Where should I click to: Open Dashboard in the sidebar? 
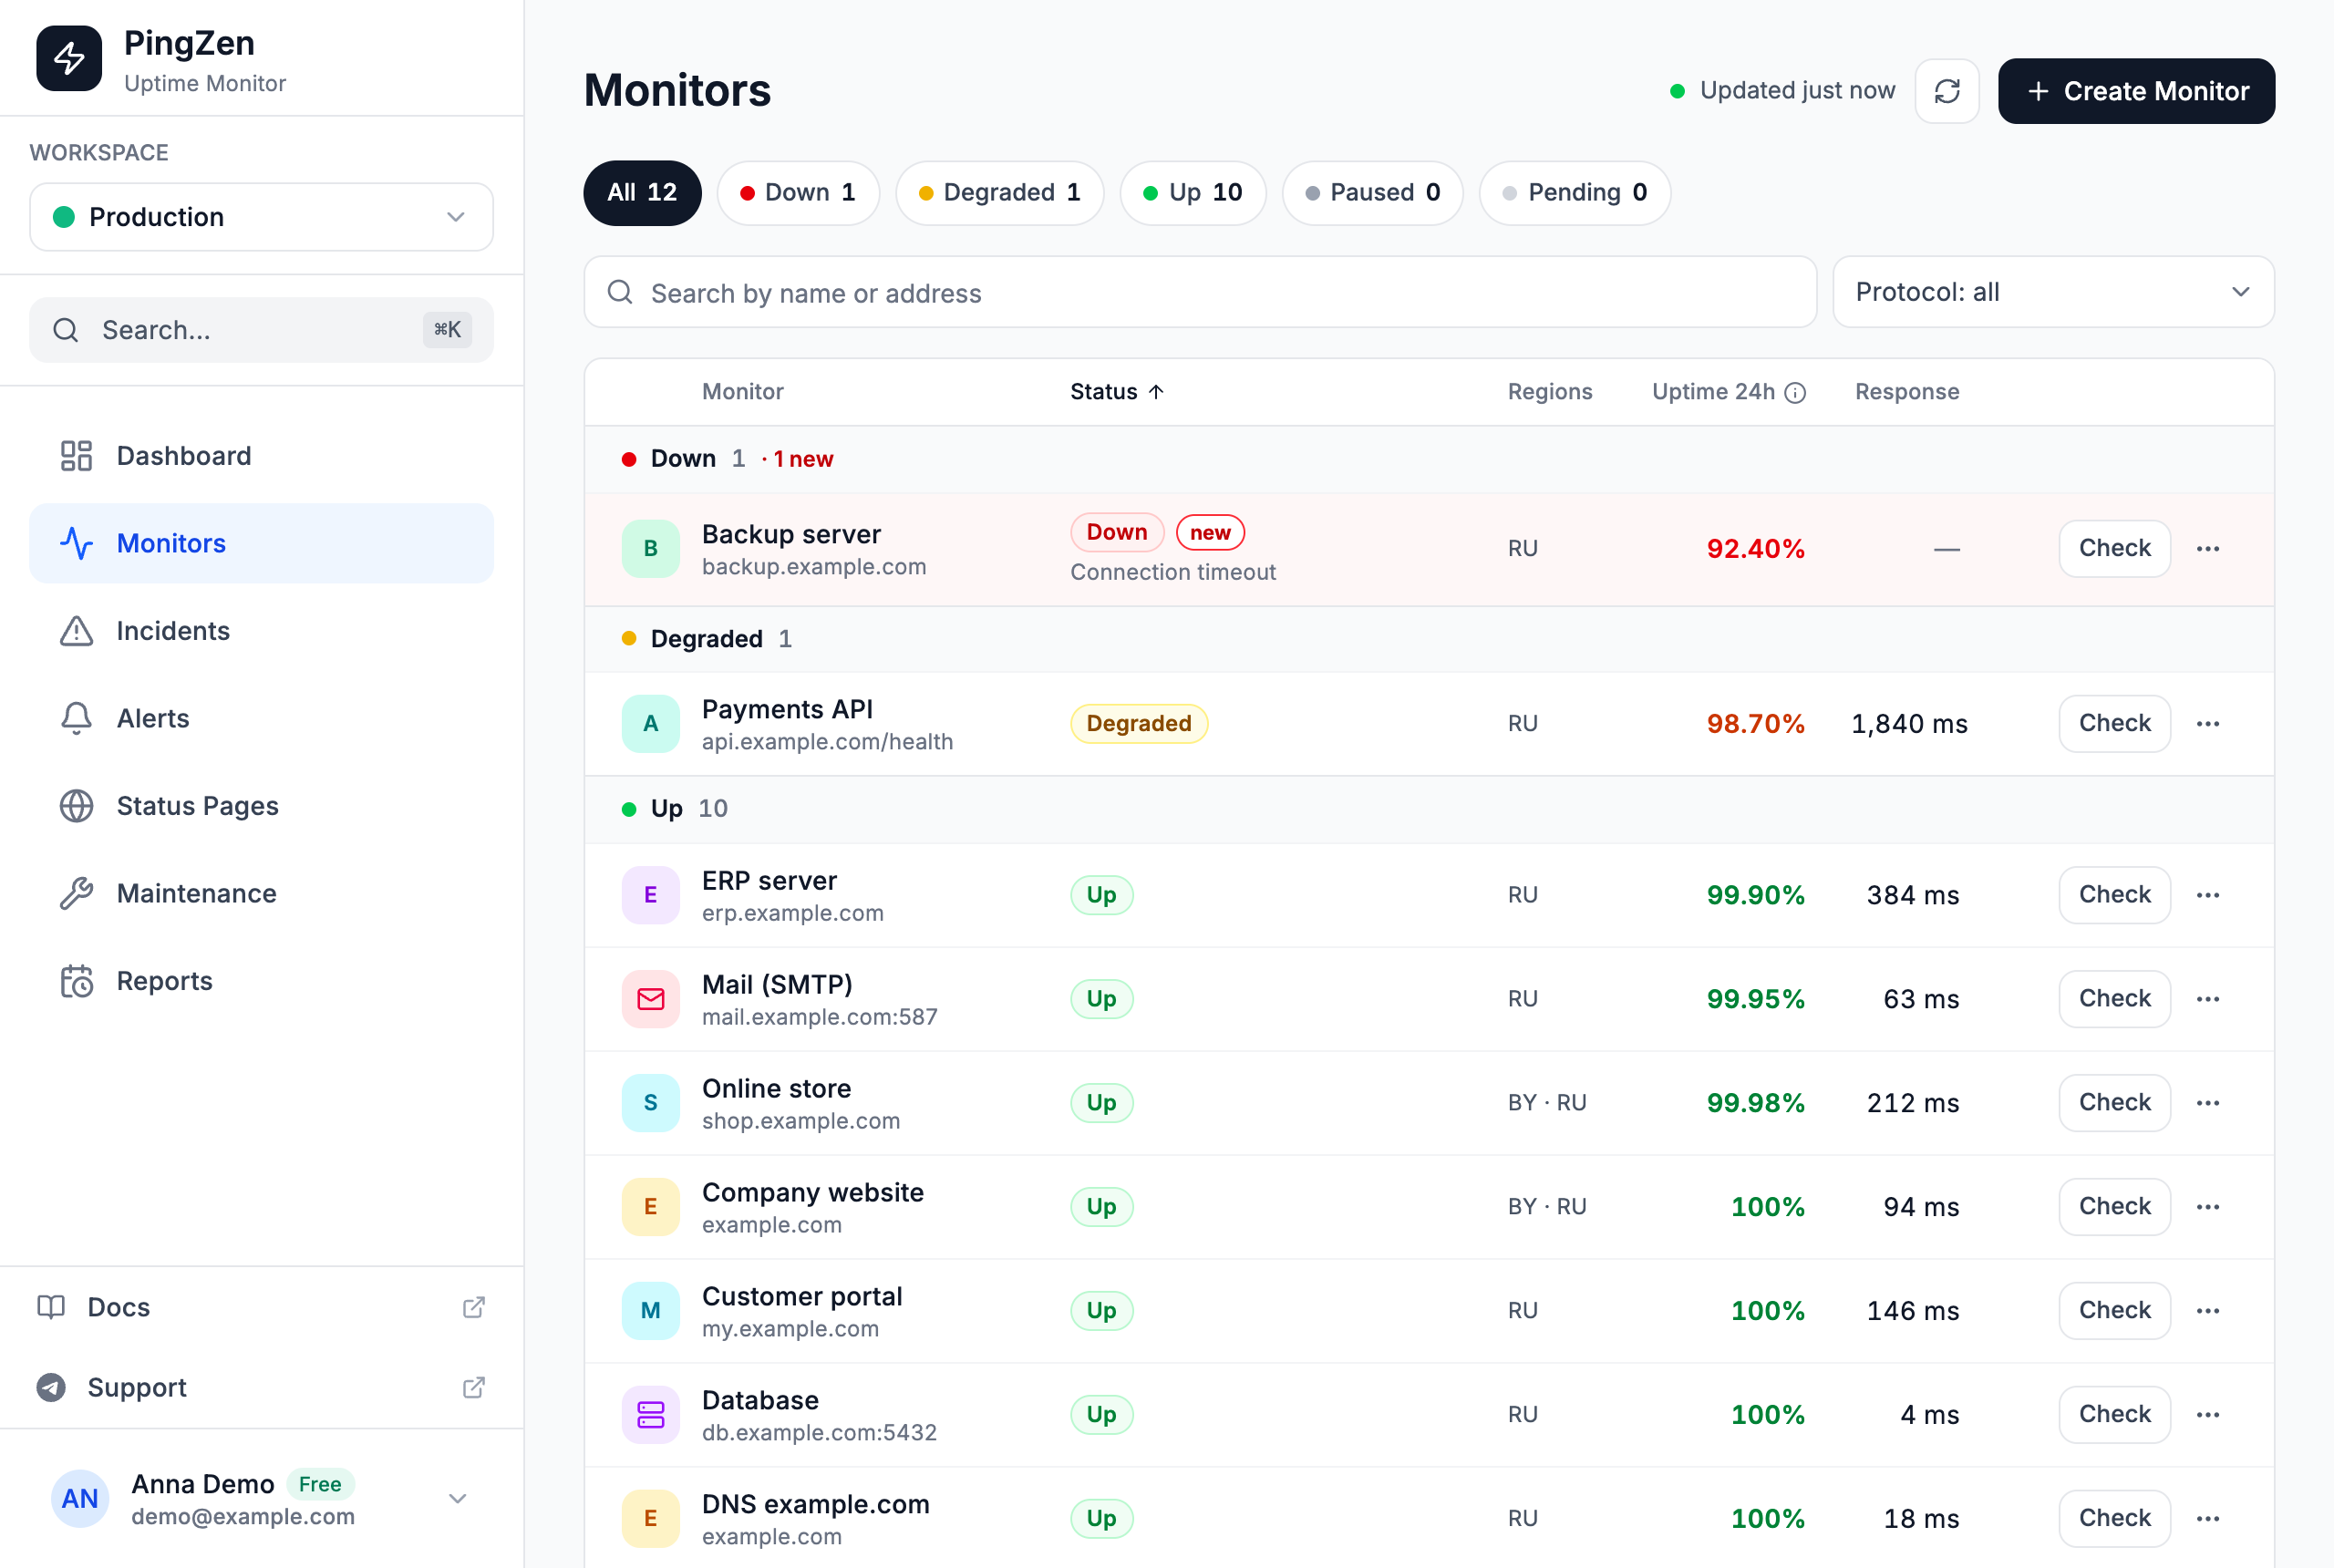coord(261,456)
